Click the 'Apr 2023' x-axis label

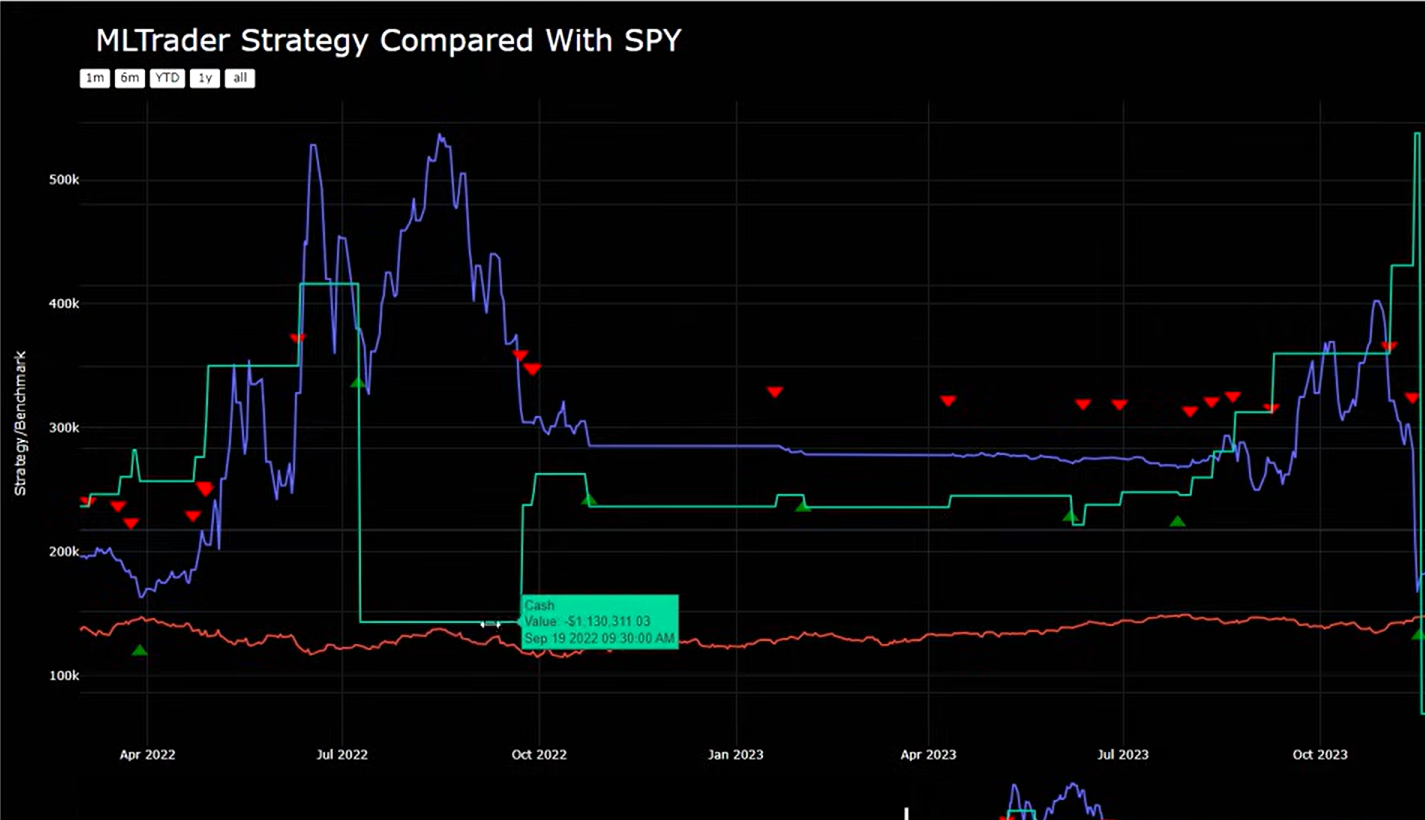928,754
